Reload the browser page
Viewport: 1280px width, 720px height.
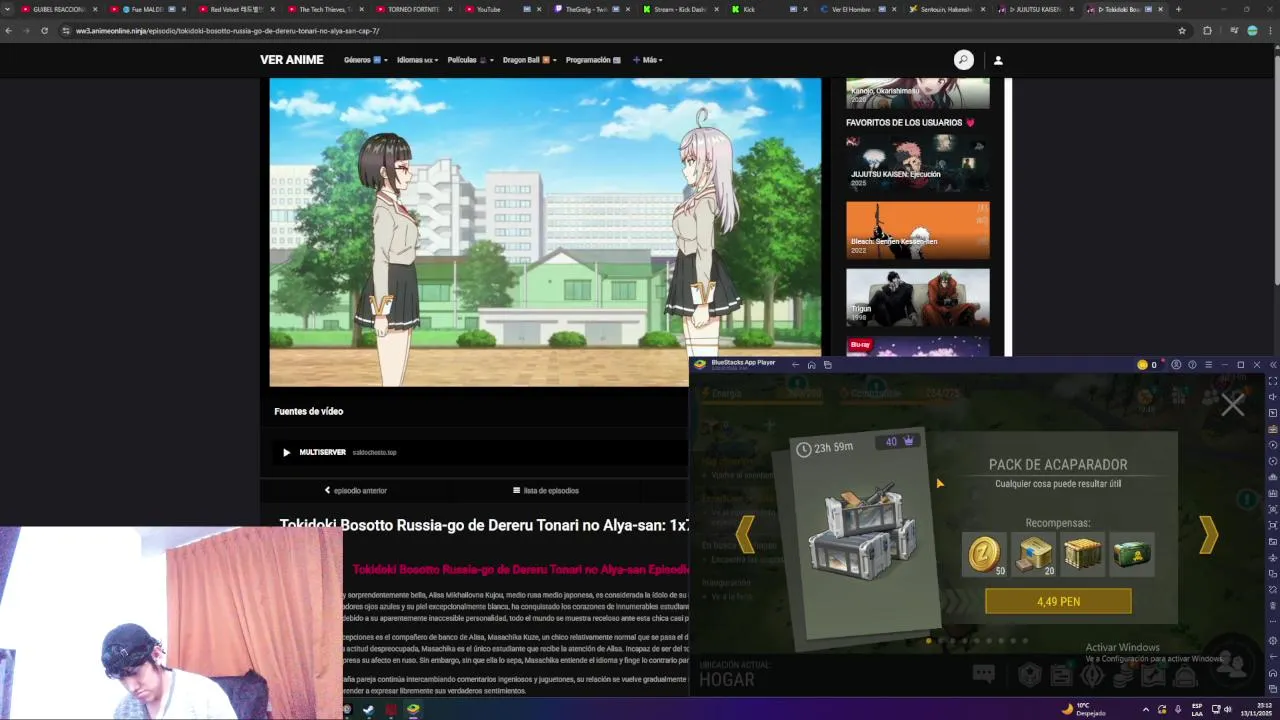pyautogui.click(x=44, y=31)
